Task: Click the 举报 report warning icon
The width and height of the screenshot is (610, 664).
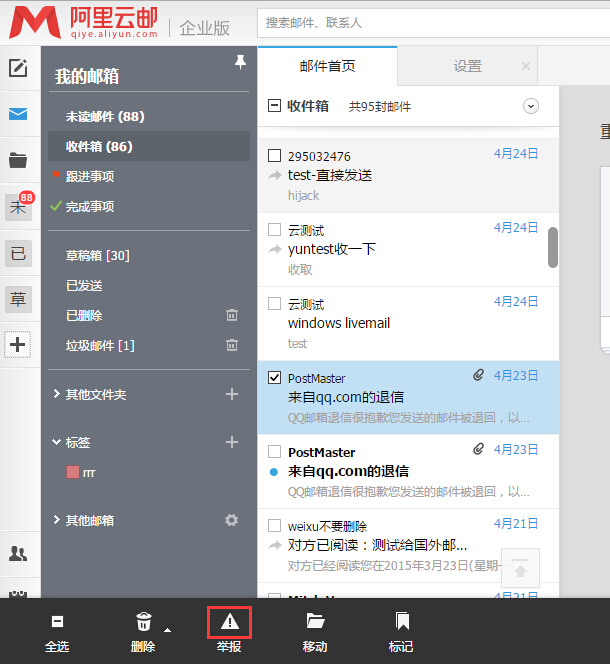Action: pyautogui.click(x=229, y=622)
